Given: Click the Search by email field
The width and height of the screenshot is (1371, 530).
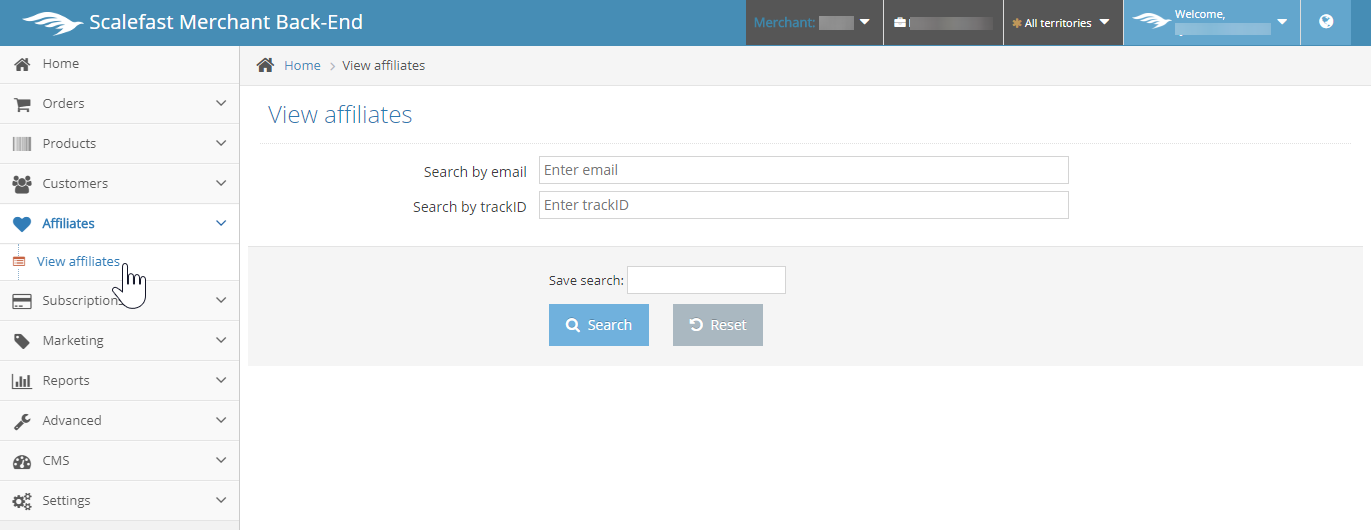Looking at the screenshot, I should pyautogui.click(x=803, y=170).
